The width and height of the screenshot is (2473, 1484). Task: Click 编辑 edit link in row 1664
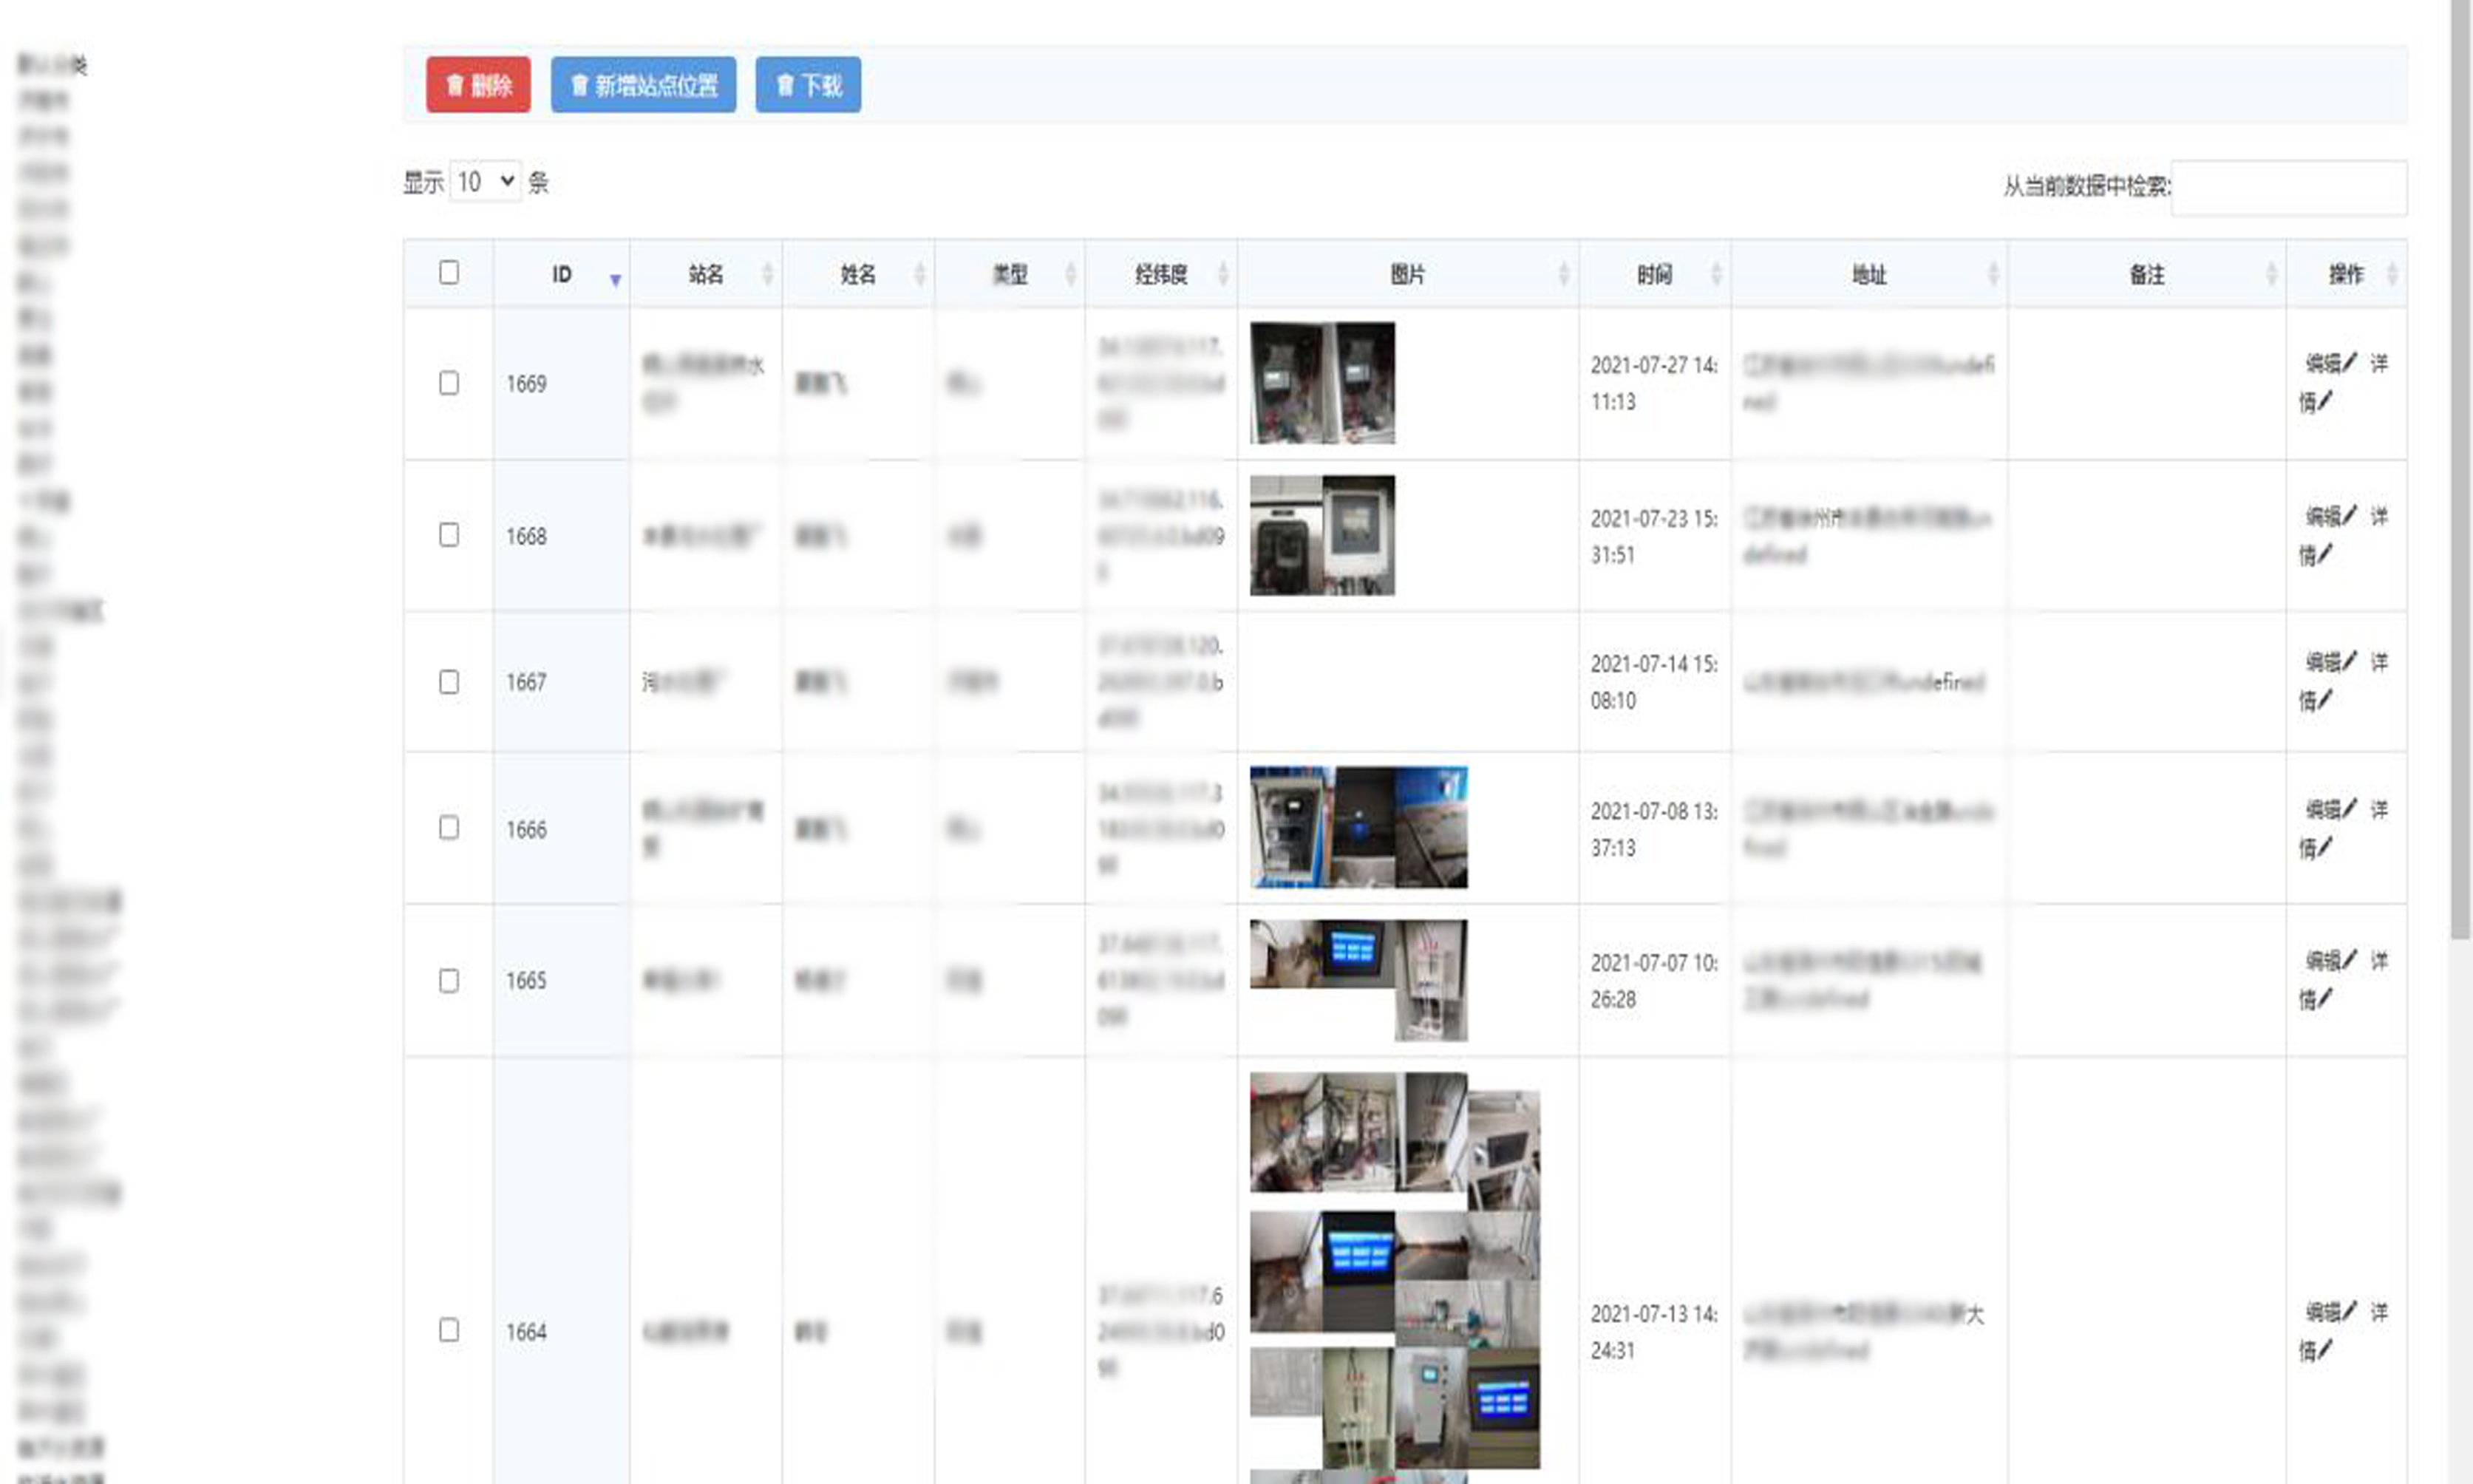2331,1312
